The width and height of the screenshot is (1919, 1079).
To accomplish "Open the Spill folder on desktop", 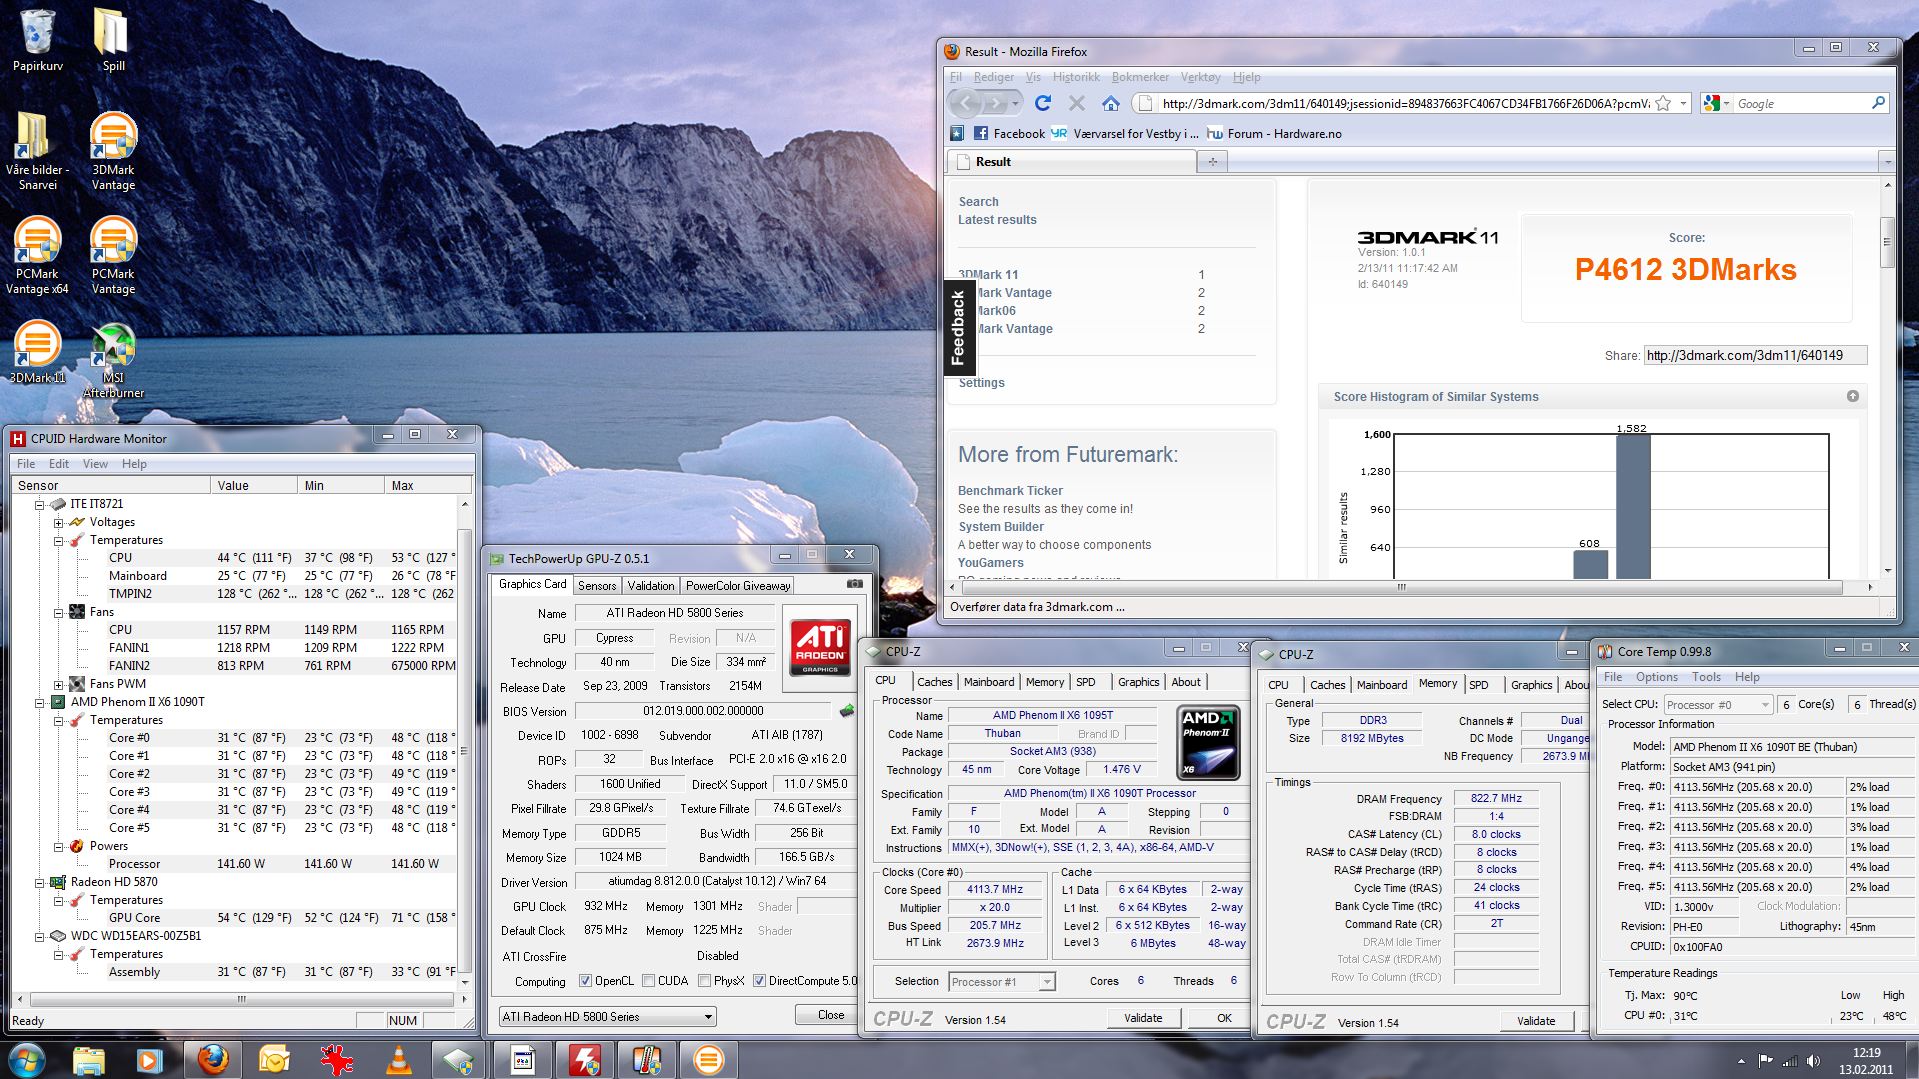I will point(113,40).
